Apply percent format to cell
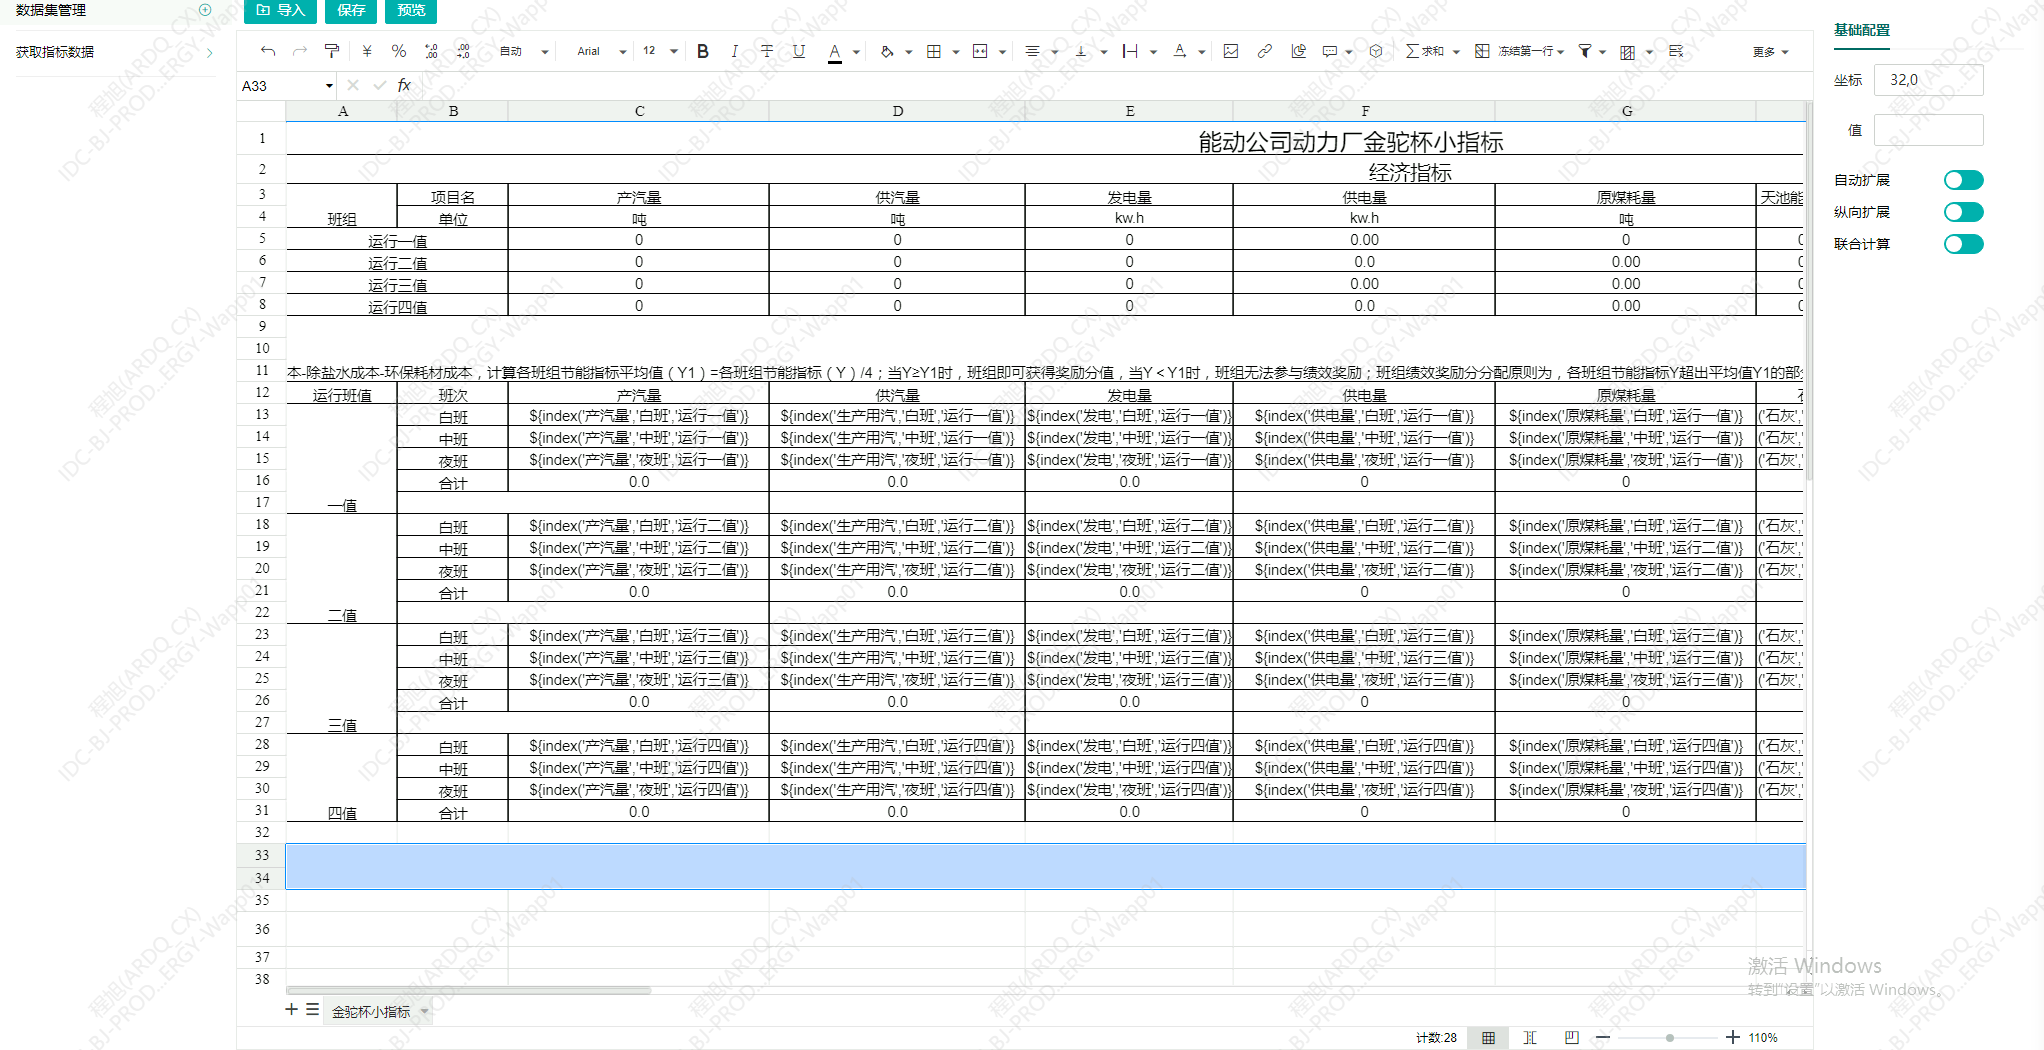Viewport: 2044px width, 1050px height. 398,51
